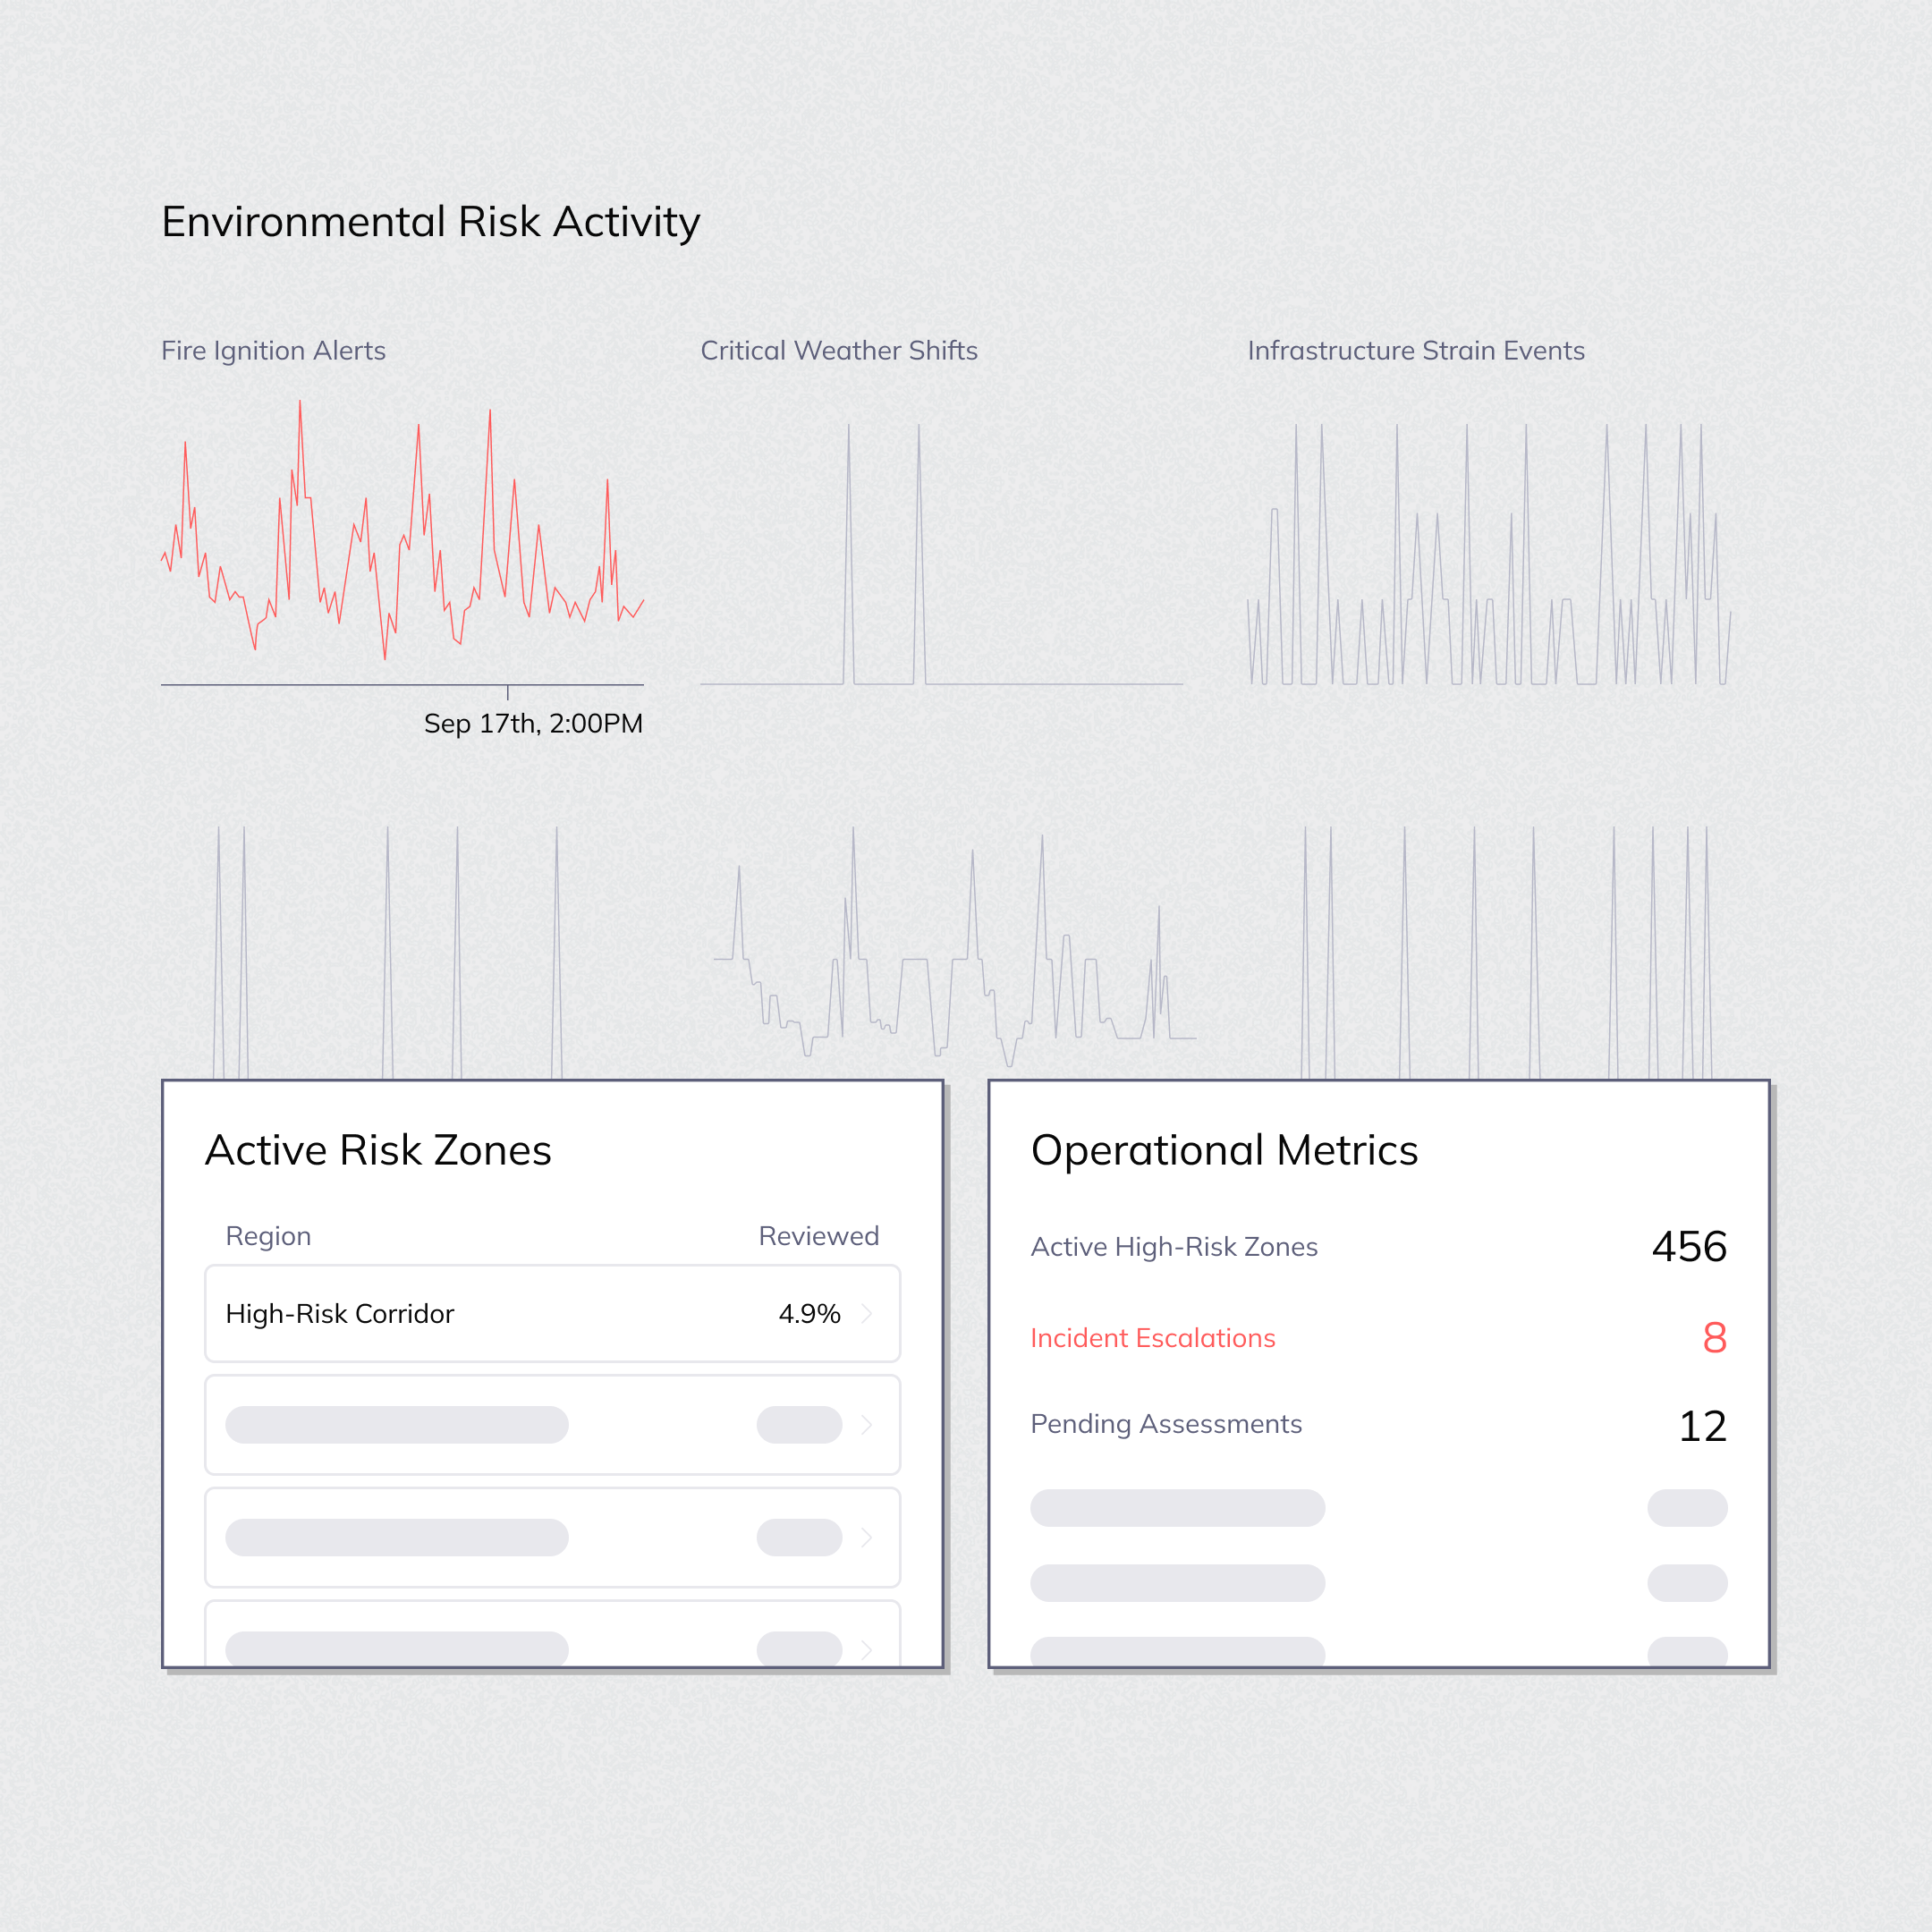Click the Active Risk Zones panel title
Screen dimensions: 1932x1932
point(378,1150)
